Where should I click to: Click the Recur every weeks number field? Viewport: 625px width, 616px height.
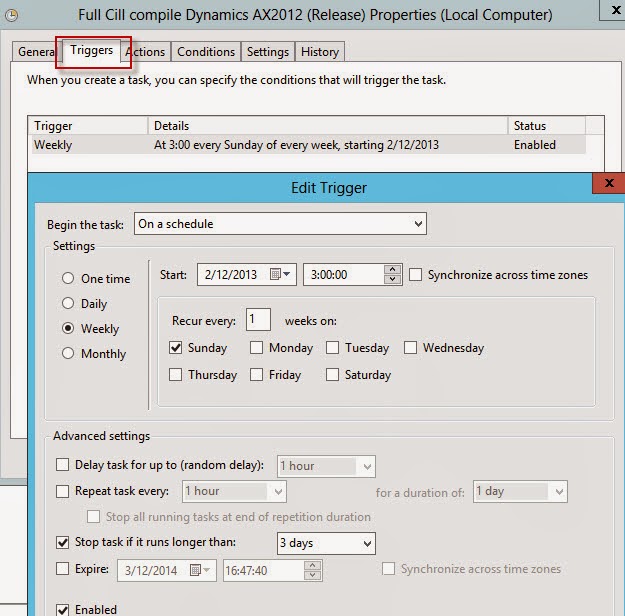[x=258, y=319]
